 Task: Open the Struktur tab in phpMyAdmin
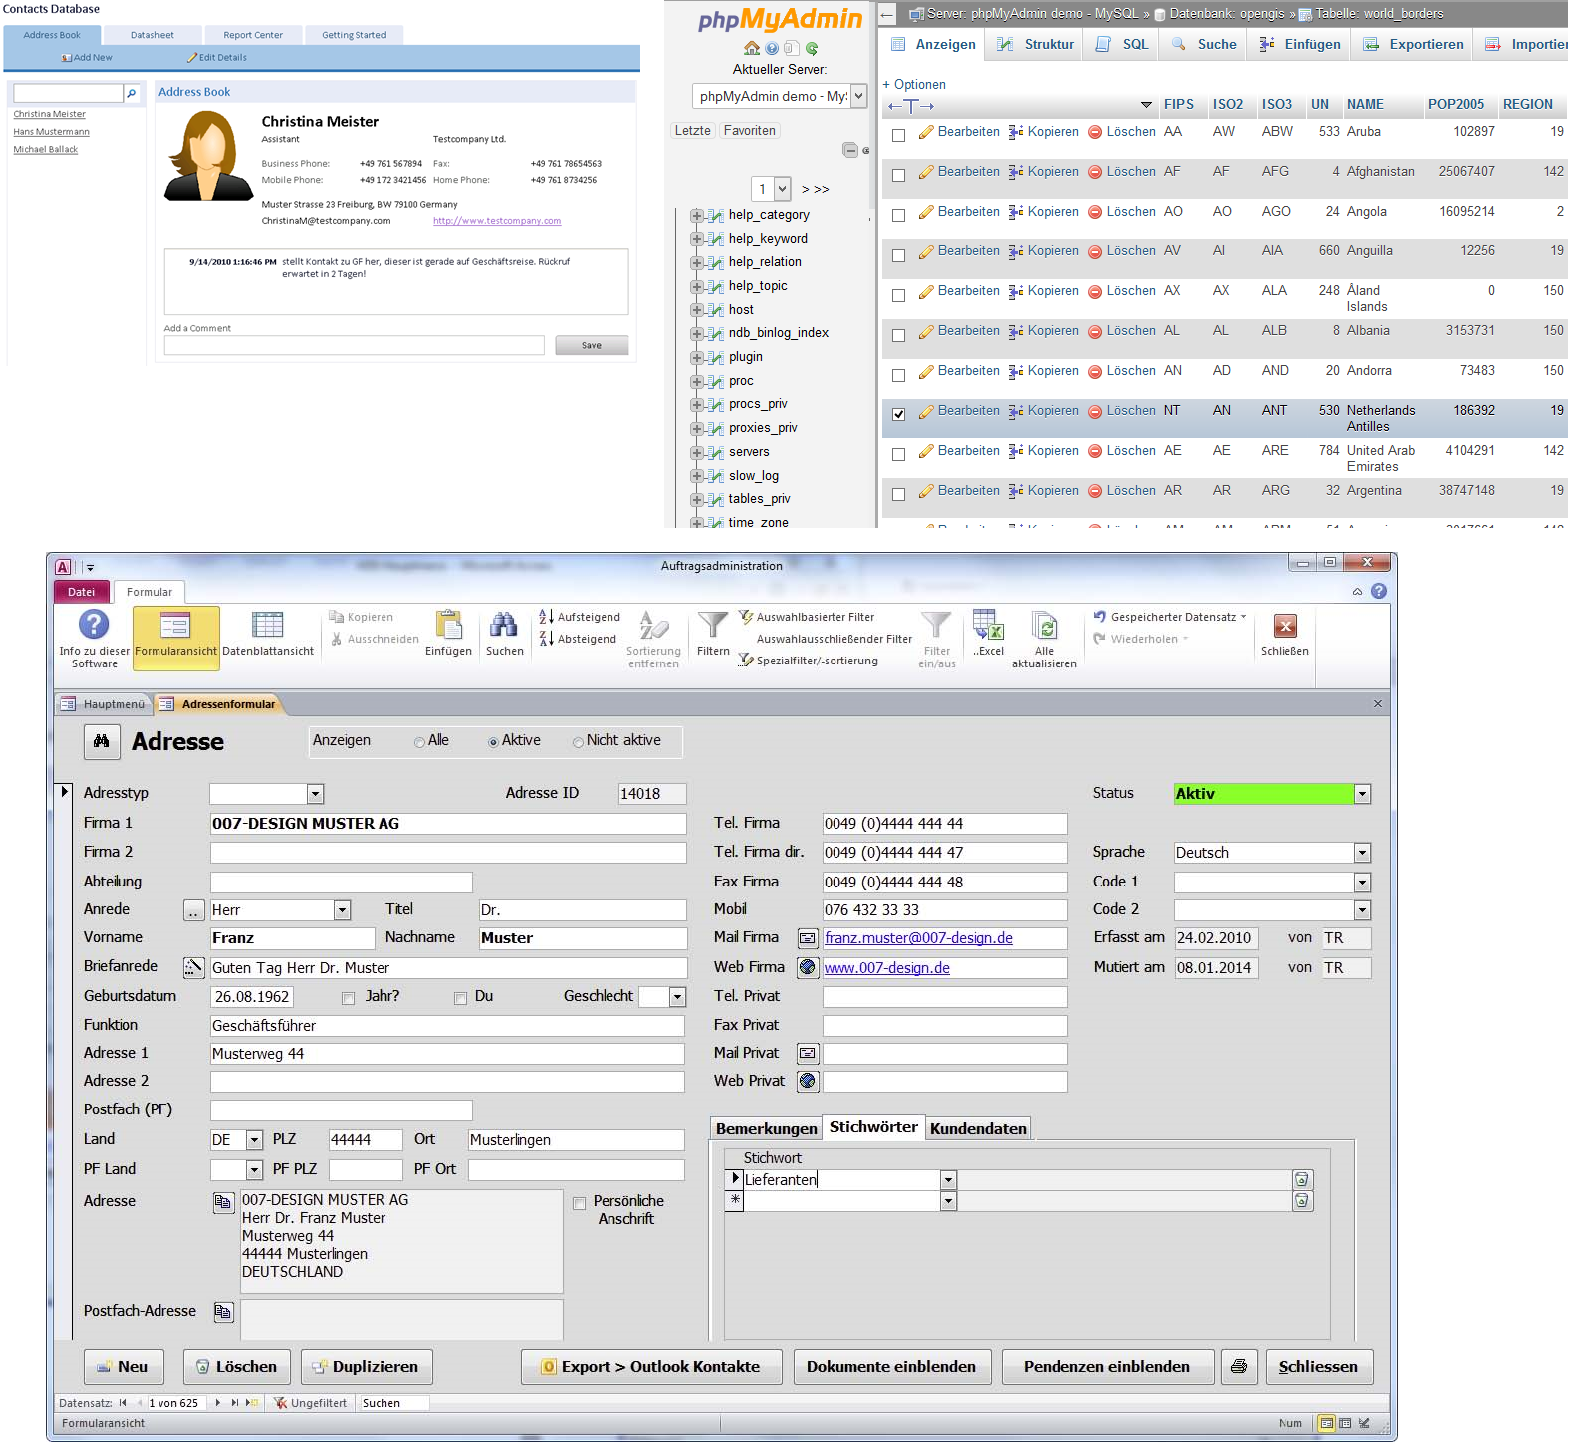point(1036,44)
